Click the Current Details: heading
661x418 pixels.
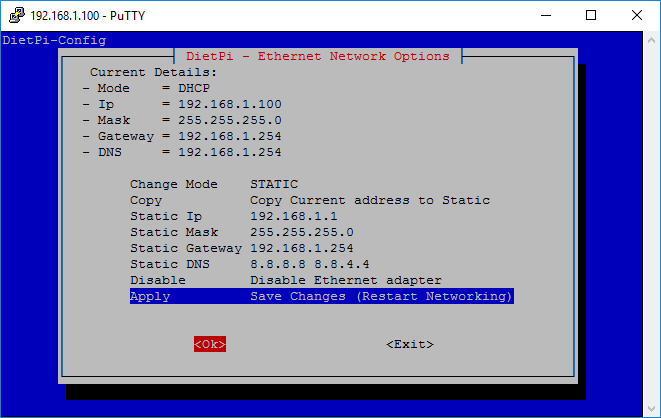click(153, 72)
